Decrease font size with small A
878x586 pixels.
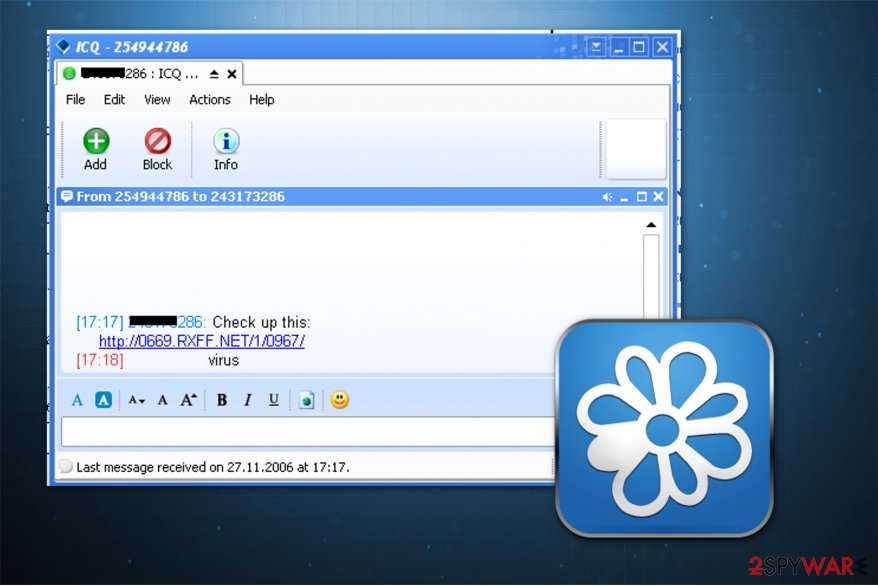(162, 400)
